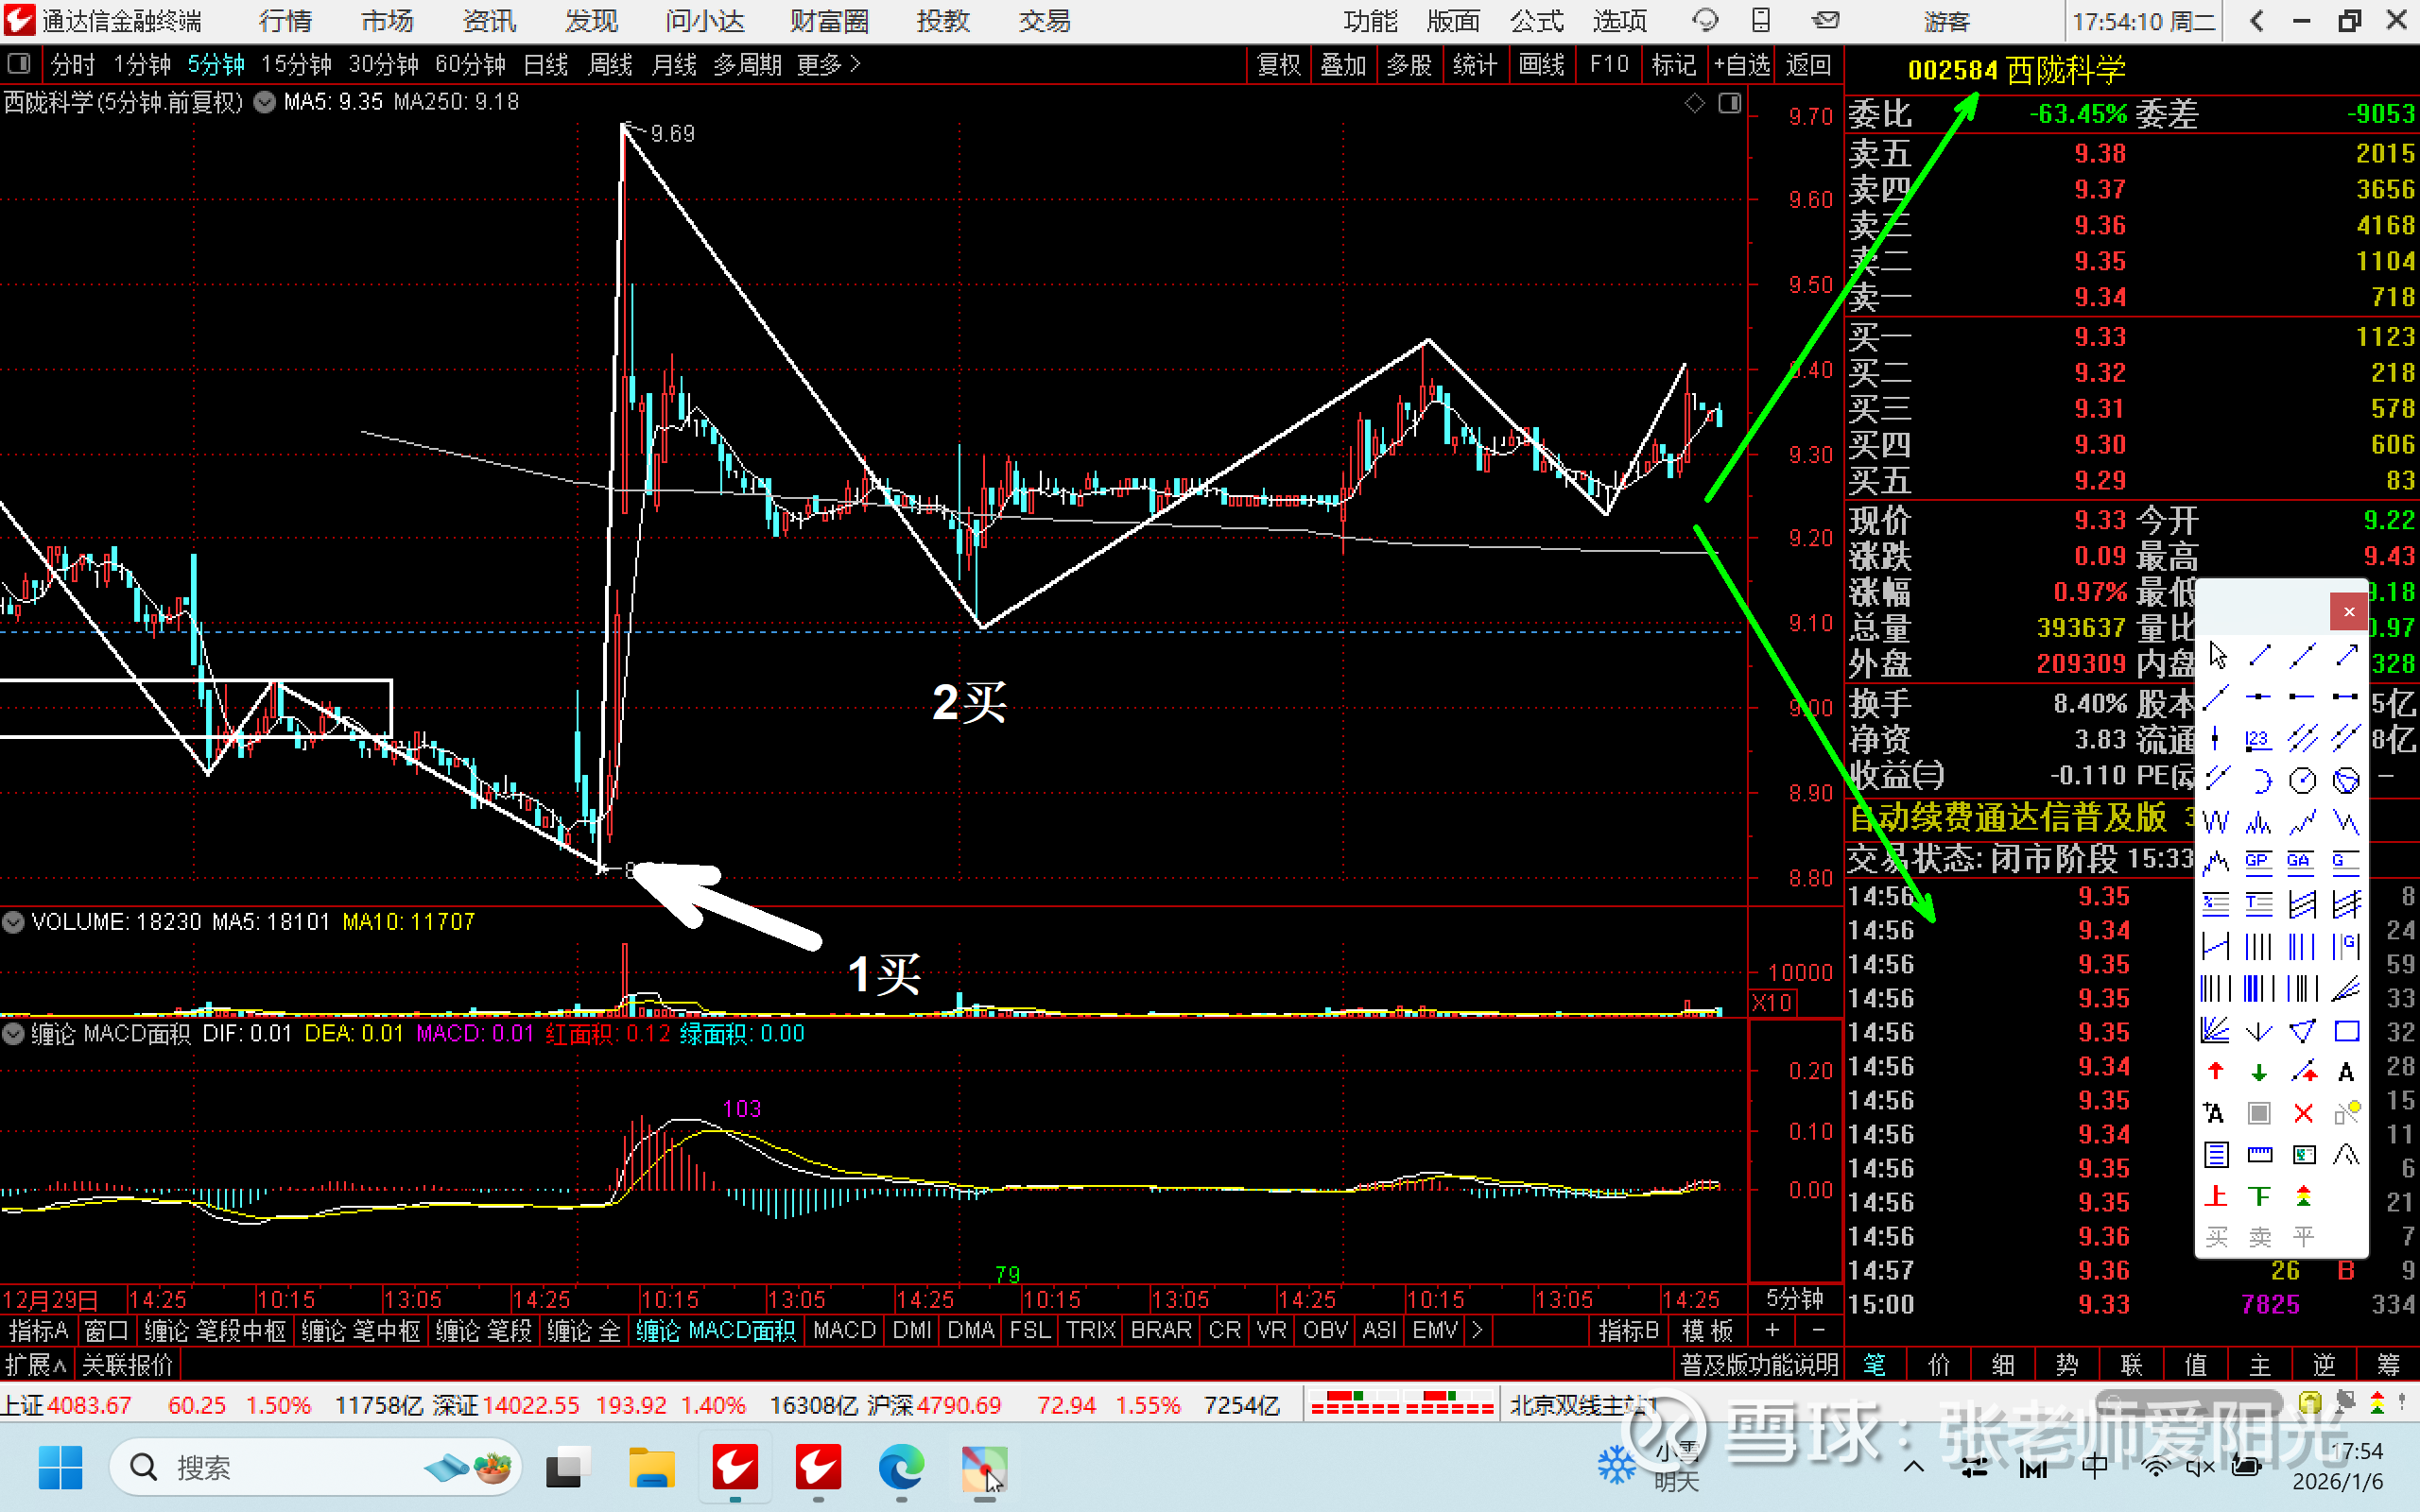Switch to the 15分钟 period tab
The height and width of the screenshot is (1512, 2420).
pyautogui.click(x=296, y=65)
